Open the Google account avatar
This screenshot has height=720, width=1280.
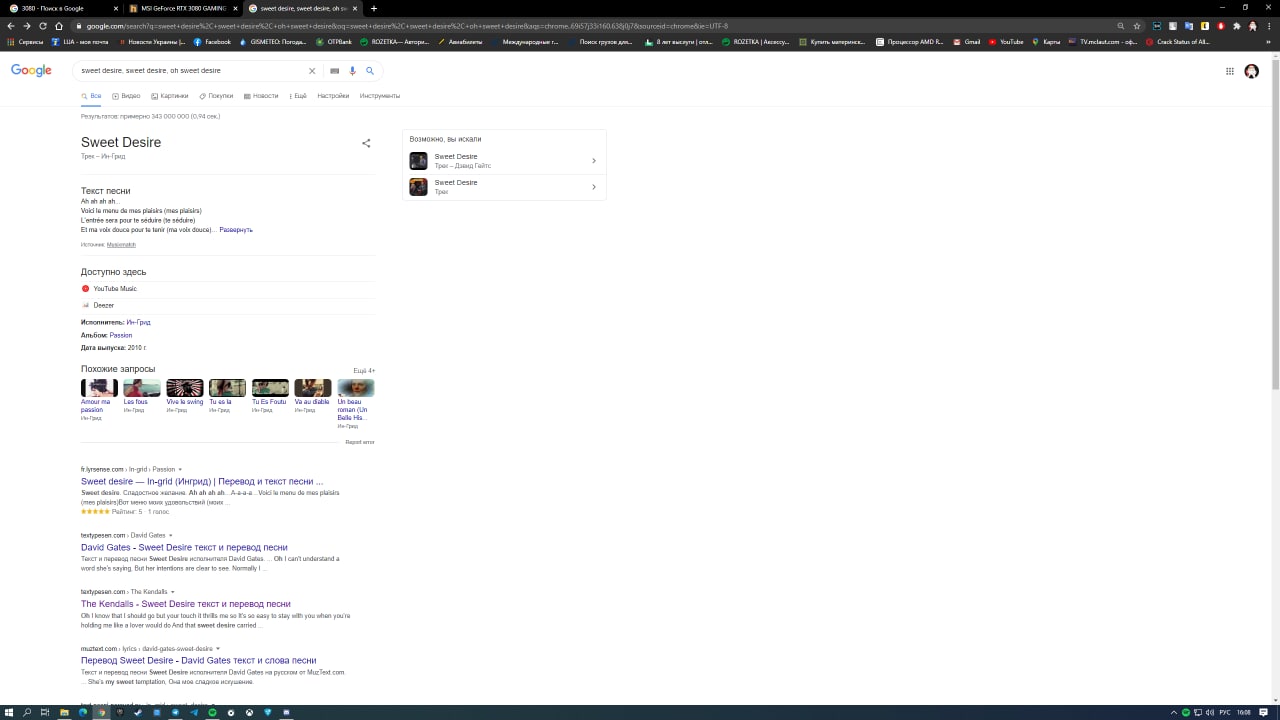[x=1251, y=71]
